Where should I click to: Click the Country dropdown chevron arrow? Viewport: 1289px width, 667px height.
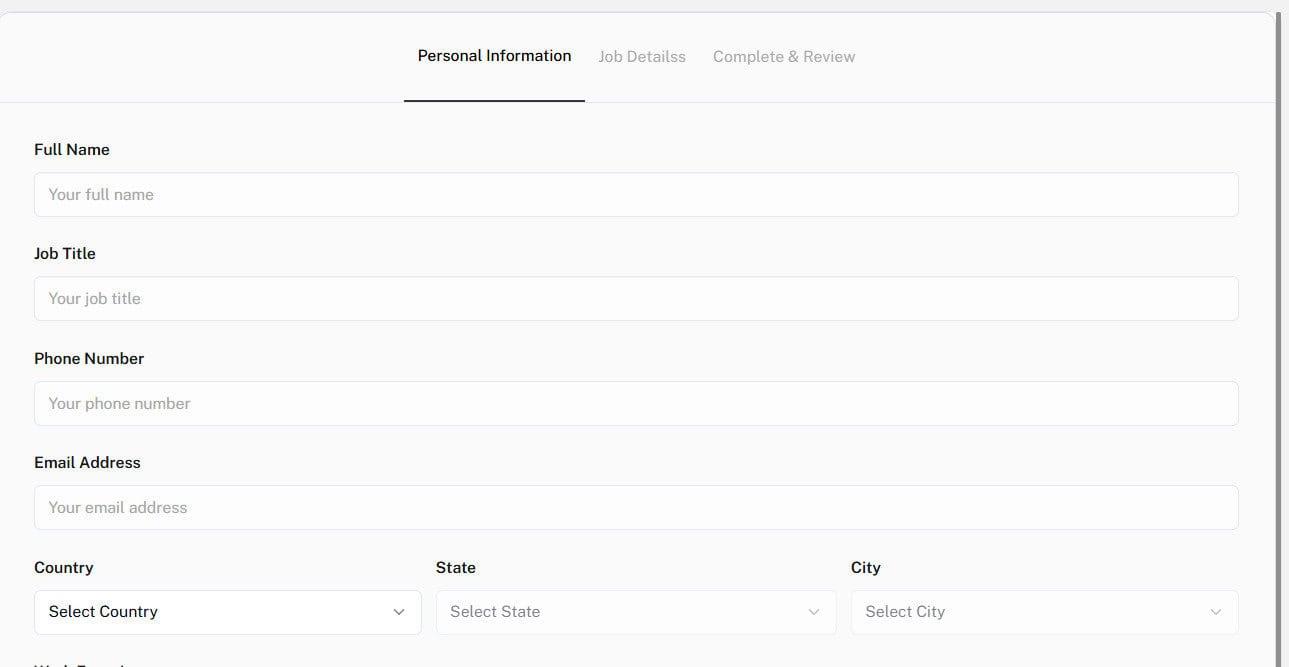pyautogui.click(x=399, y=612)
